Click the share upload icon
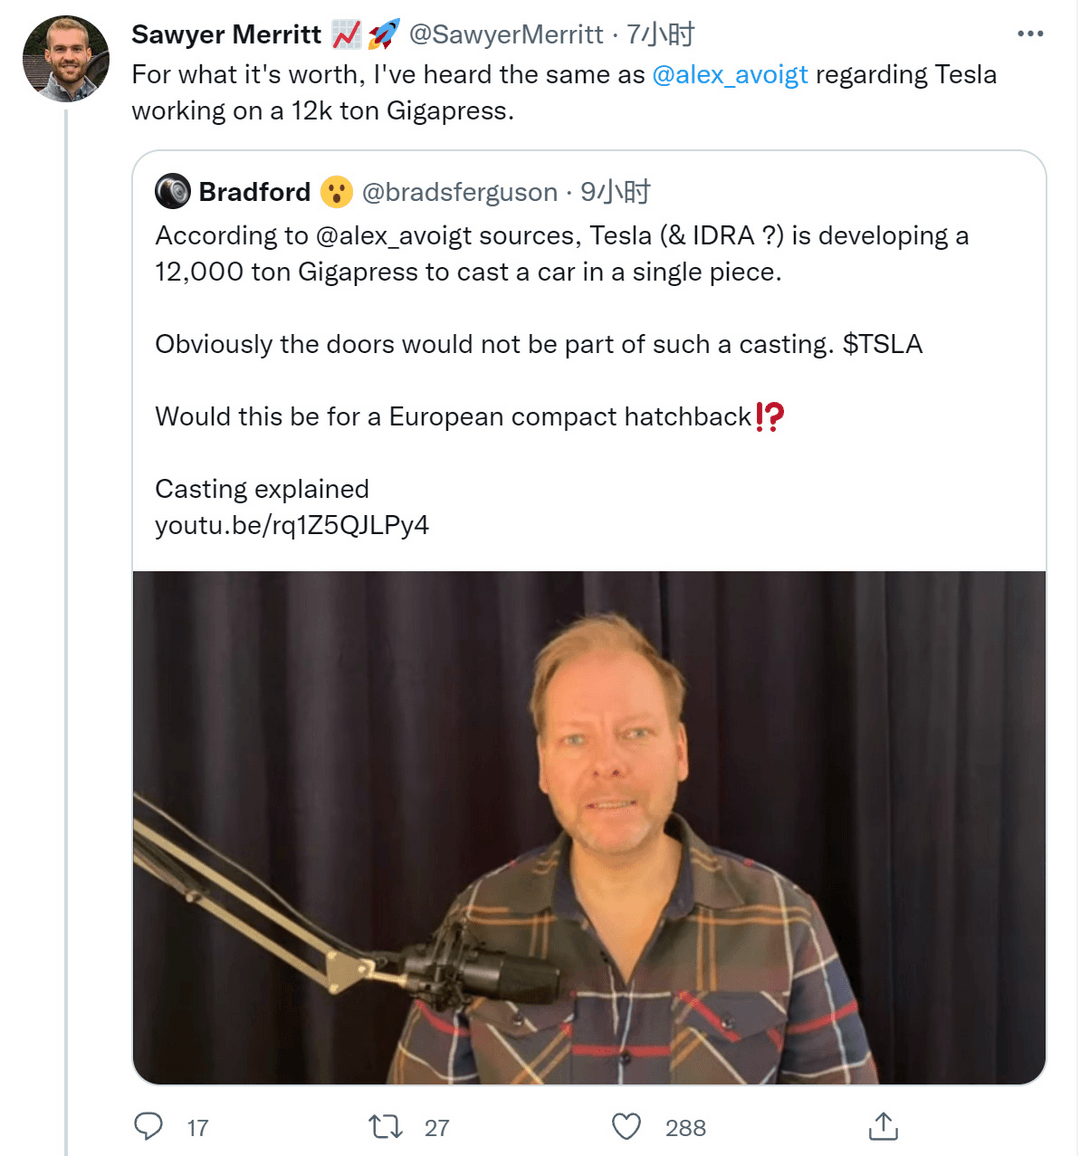The height and width of the screenshot is (1156, 1080). click(x=883, y=1126)
